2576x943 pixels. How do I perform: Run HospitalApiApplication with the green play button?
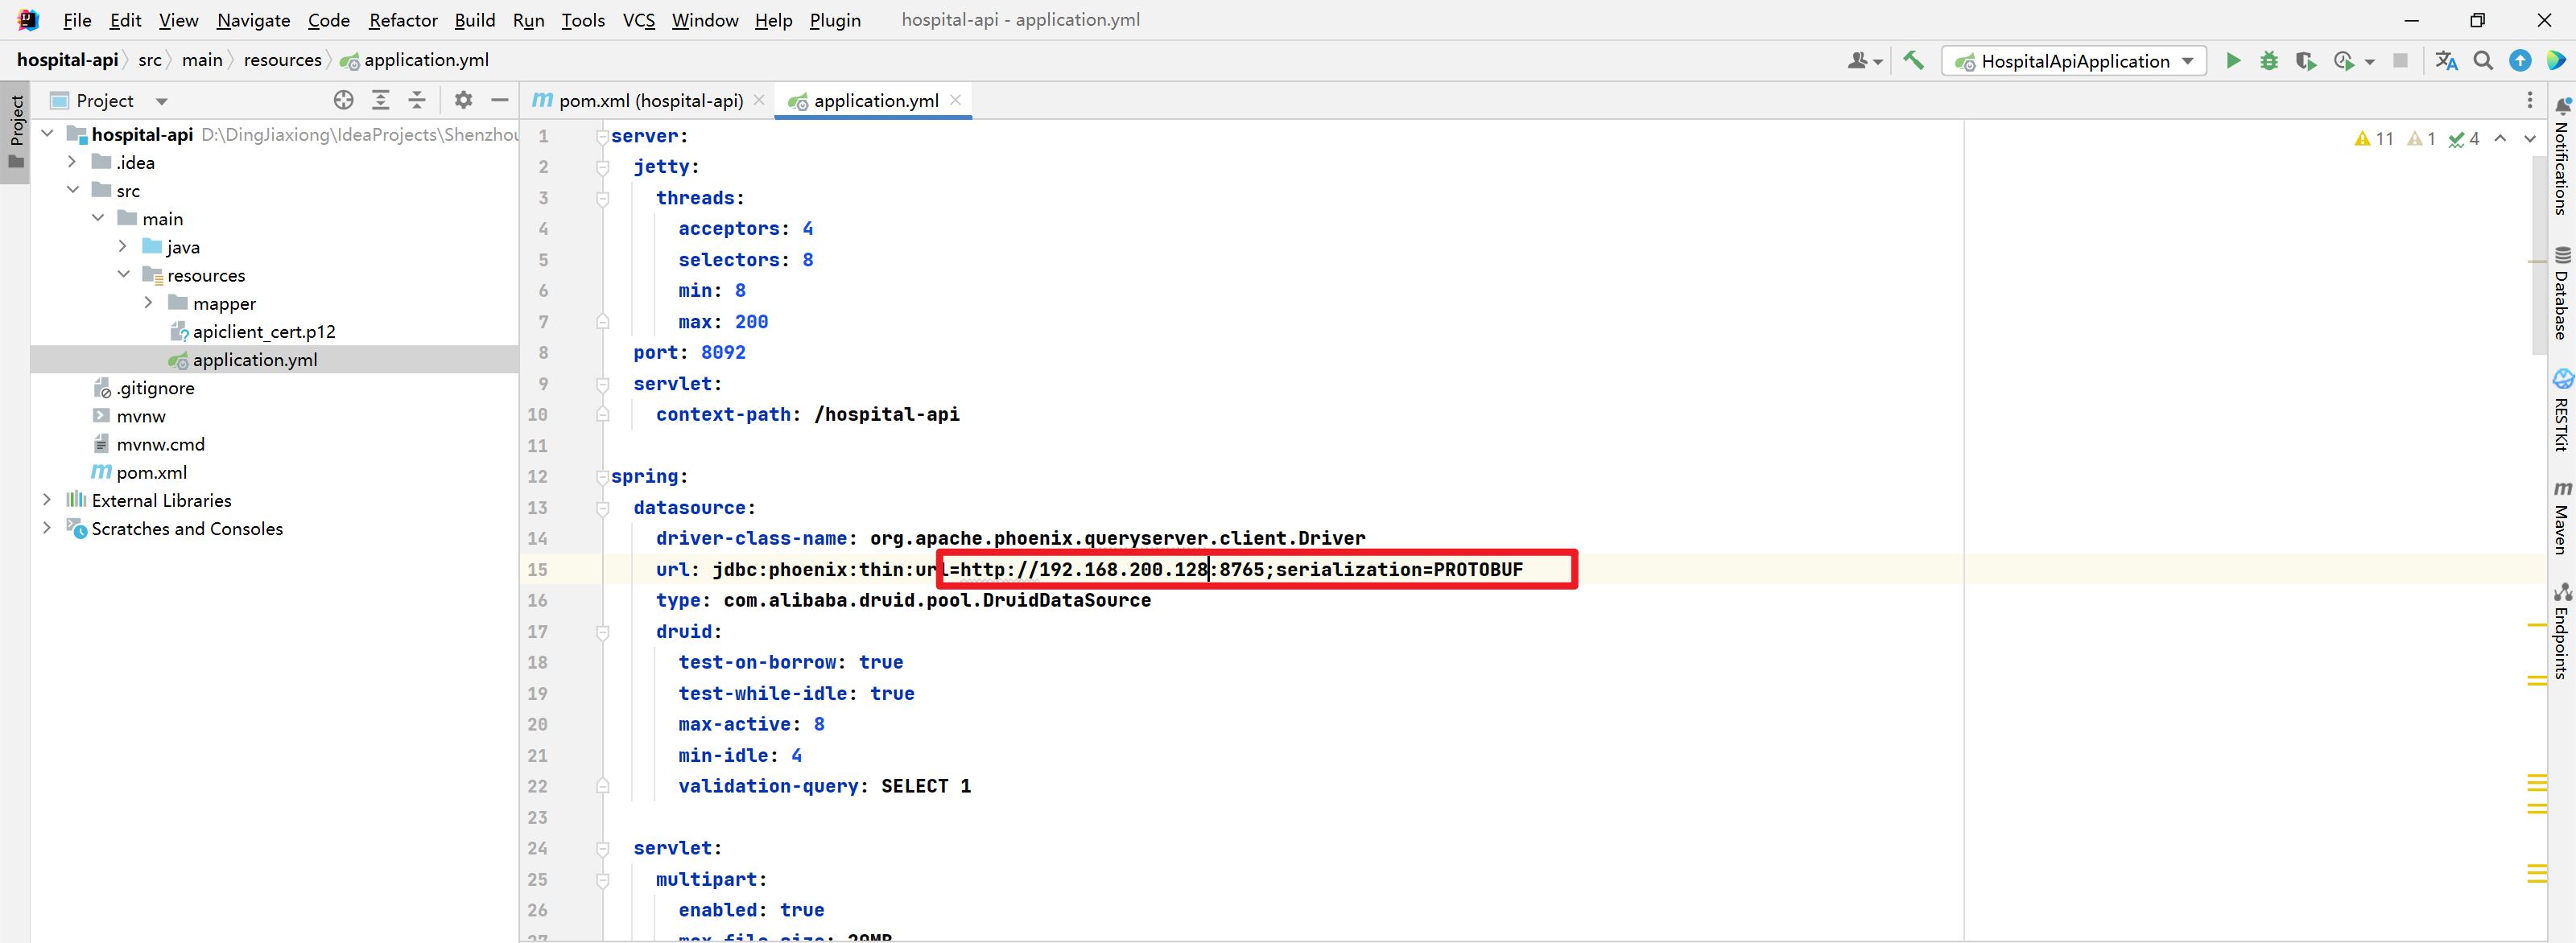(2233, 61)
